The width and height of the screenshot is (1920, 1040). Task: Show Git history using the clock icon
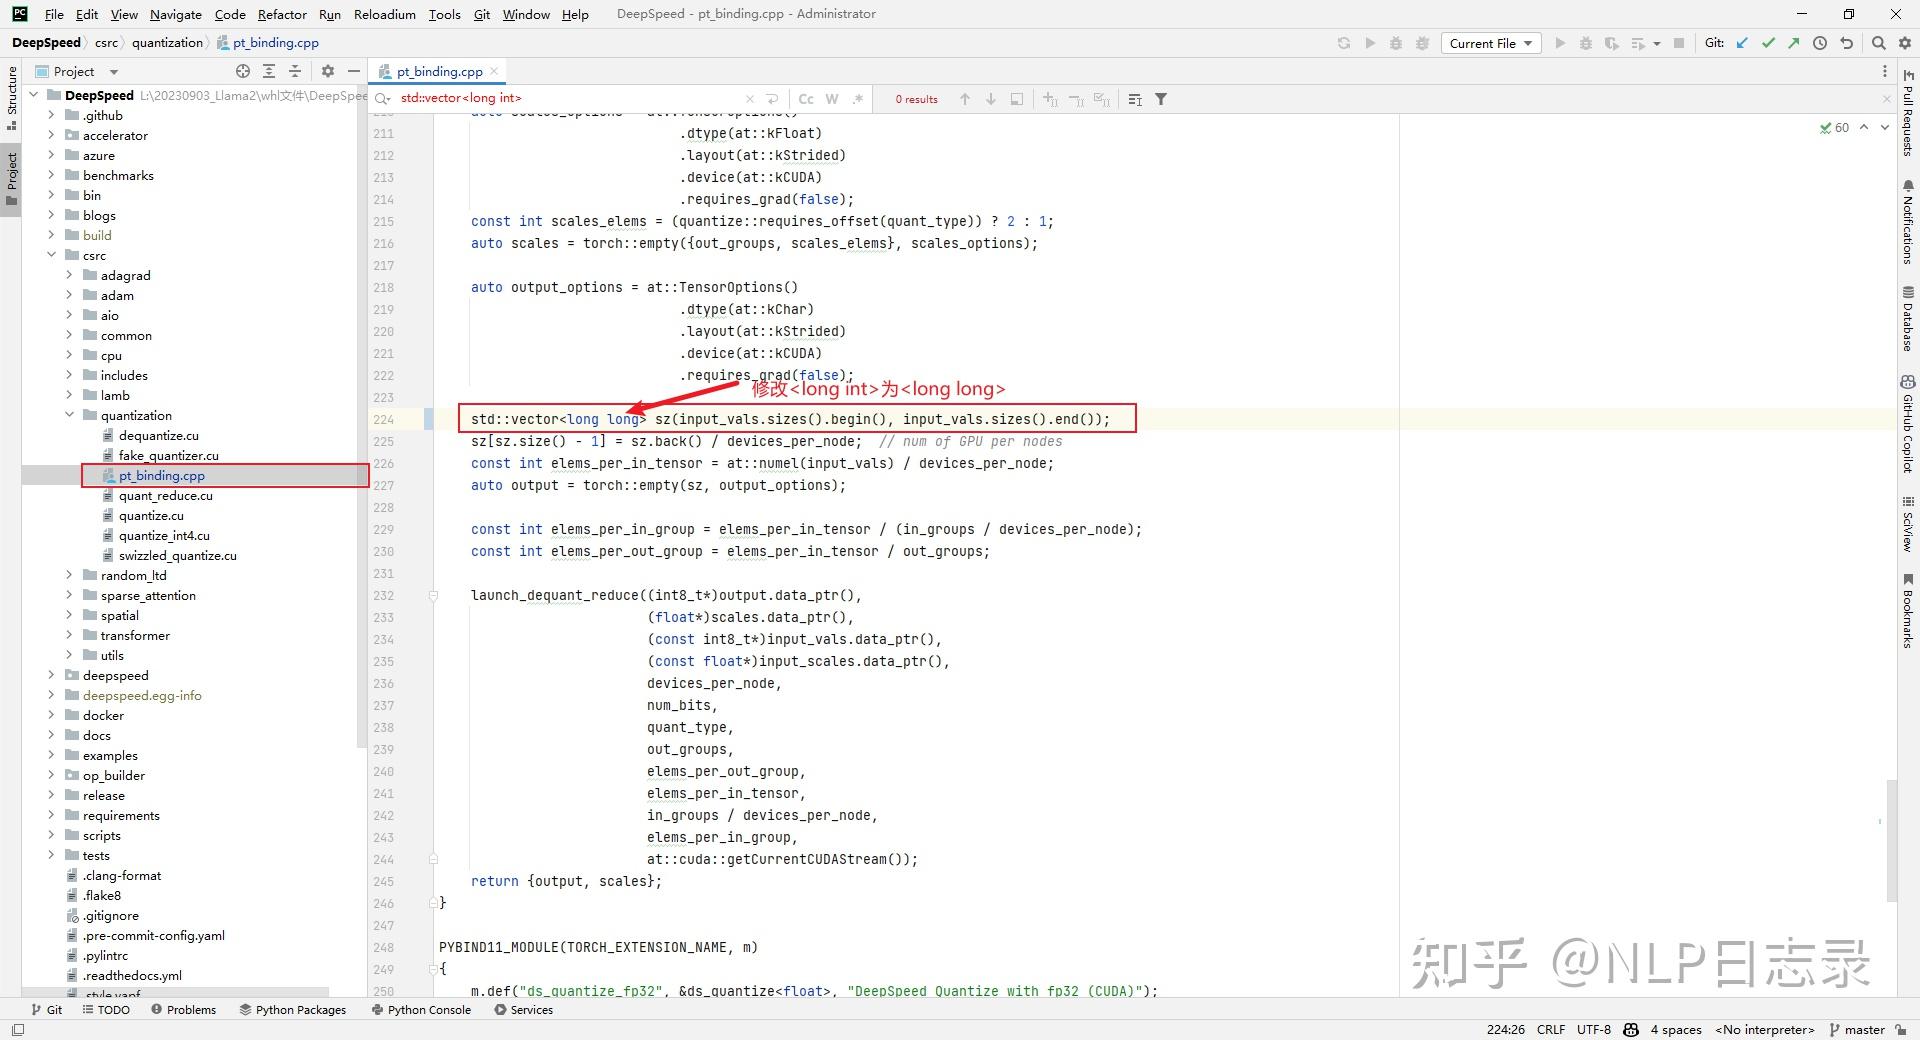[x=1820, y=43]
